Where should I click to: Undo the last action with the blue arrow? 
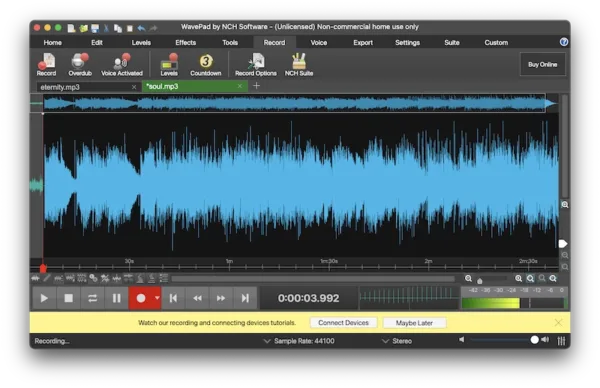[142, 28]
